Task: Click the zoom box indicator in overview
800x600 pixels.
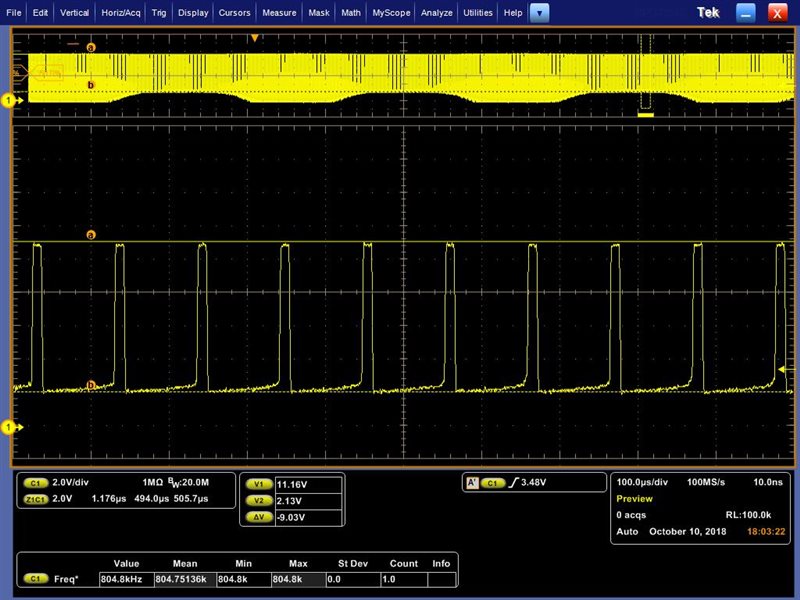Action: click(646, 71)
